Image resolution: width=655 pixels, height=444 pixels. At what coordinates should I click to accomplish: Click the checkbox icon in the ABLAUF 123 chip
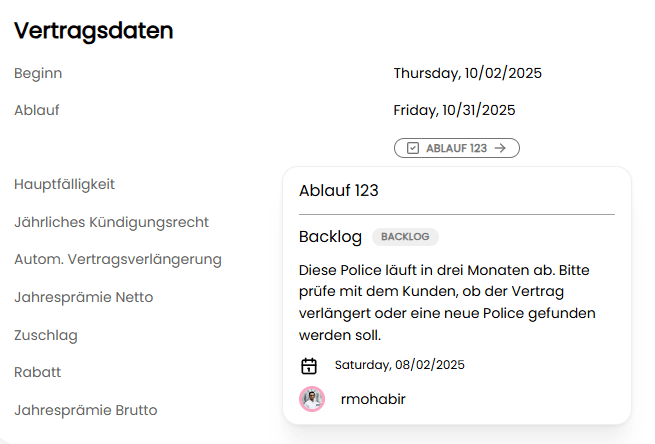coord(413,148)
